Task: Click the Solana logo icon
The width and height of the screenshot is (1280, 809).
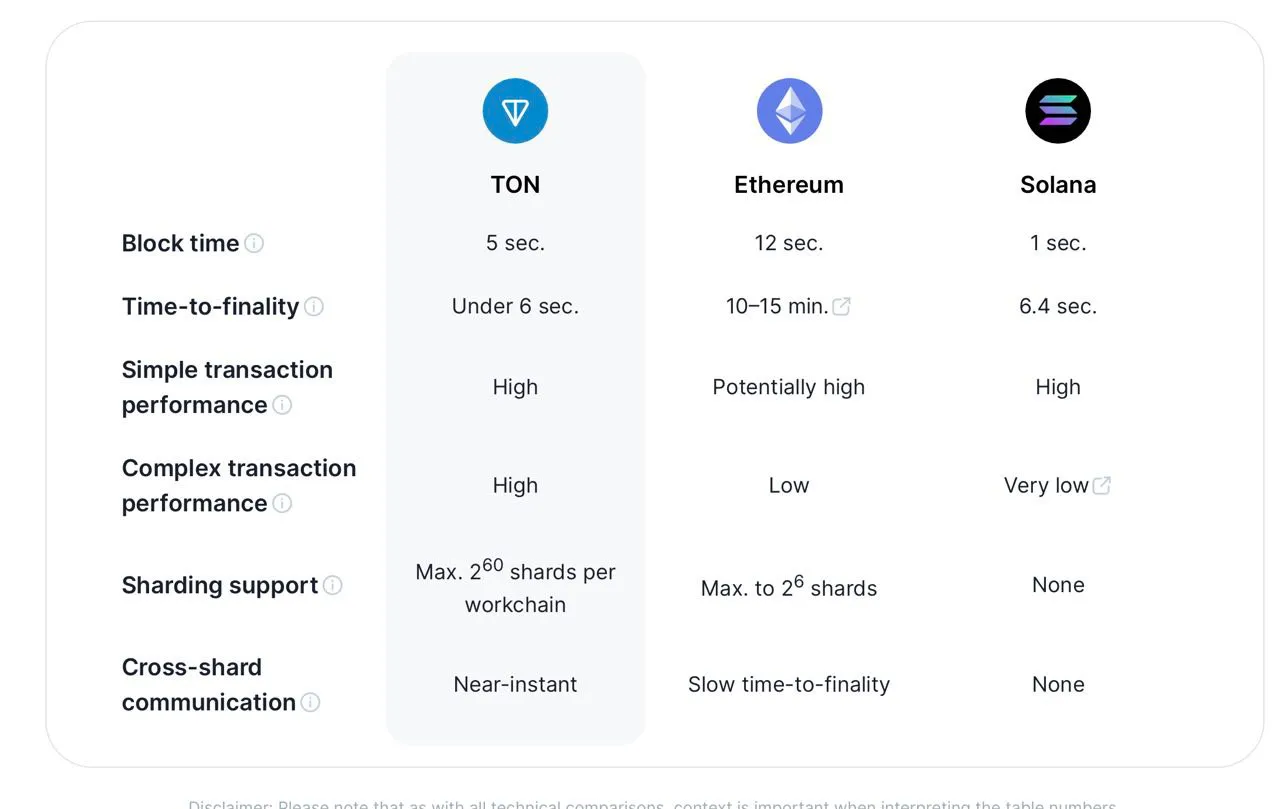Action: [x=1058, y=111]
